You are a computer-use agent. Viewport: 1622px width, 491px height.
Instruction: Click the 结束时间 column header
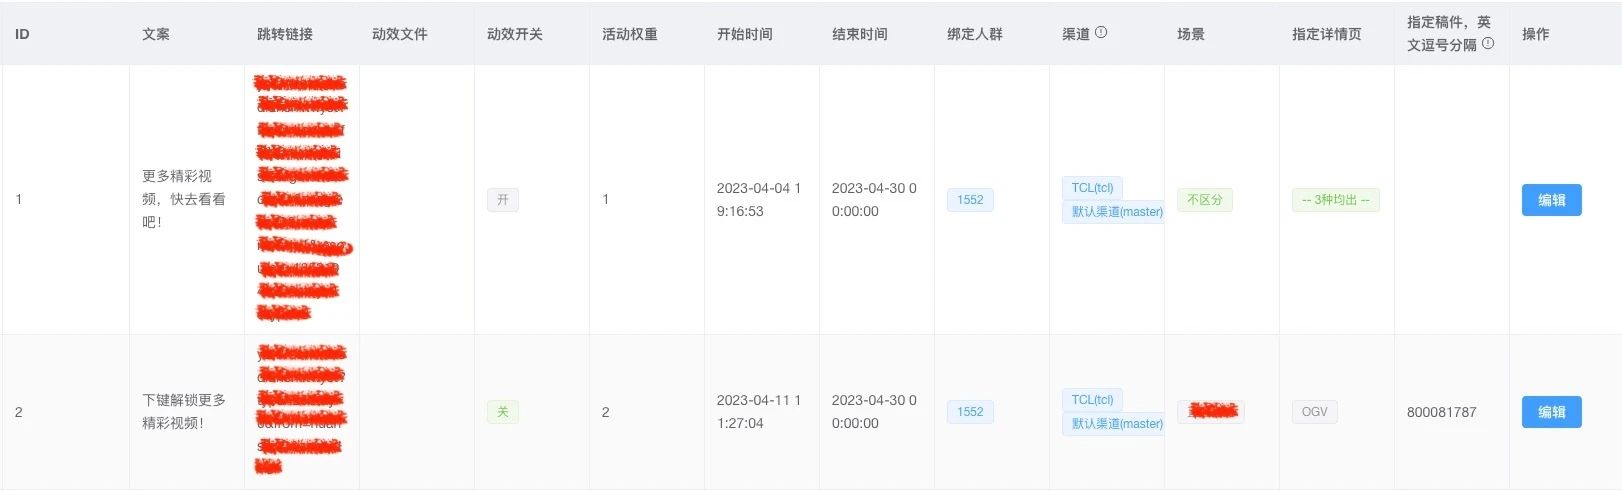click(859, 34)
